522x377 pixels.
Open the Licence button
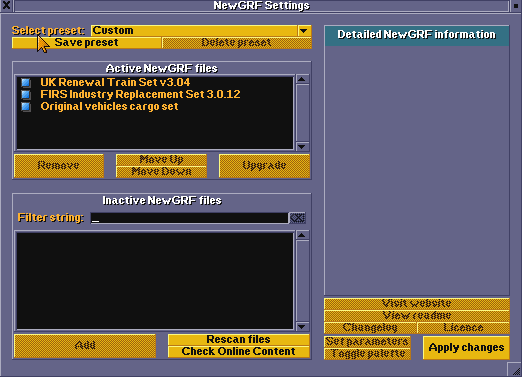point(463,328)
